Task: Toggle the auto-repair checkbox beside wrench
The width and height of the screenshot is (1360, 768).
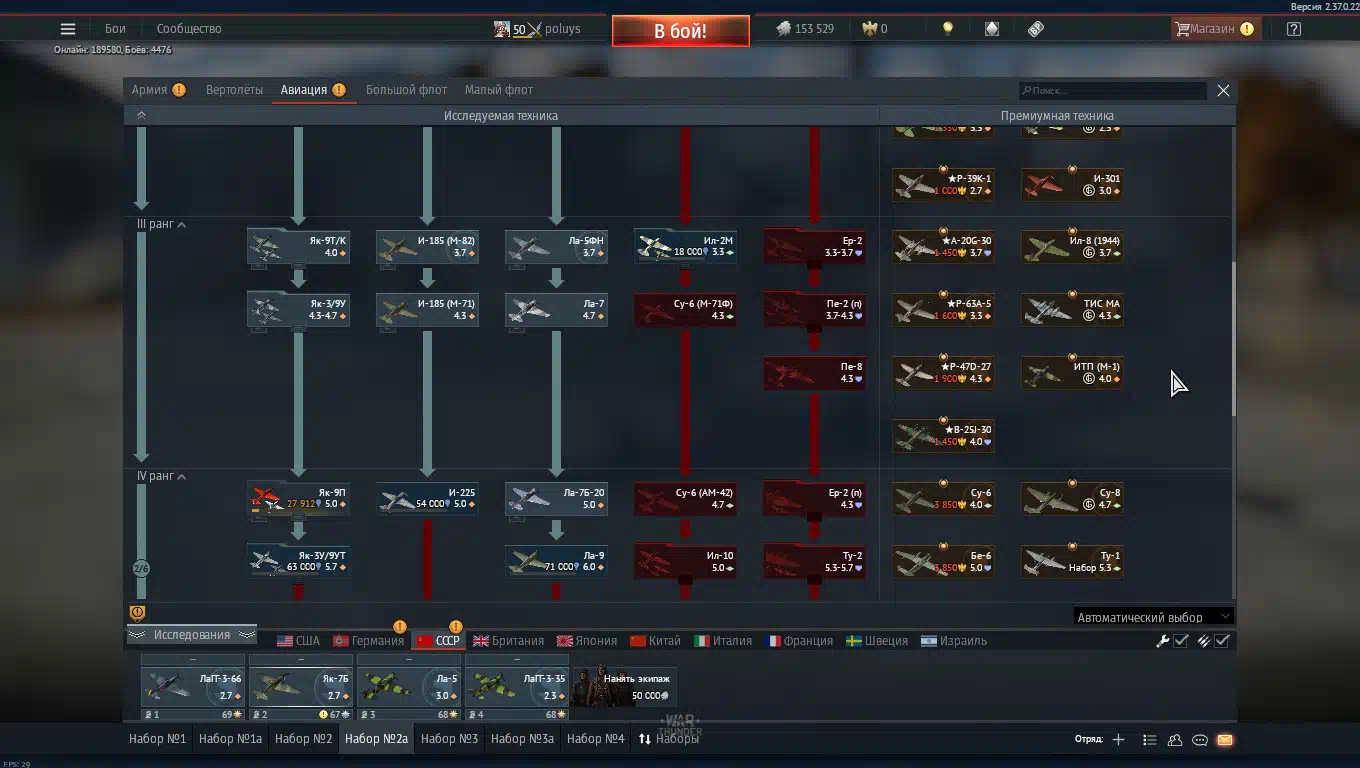Action: pos(1181,641)
